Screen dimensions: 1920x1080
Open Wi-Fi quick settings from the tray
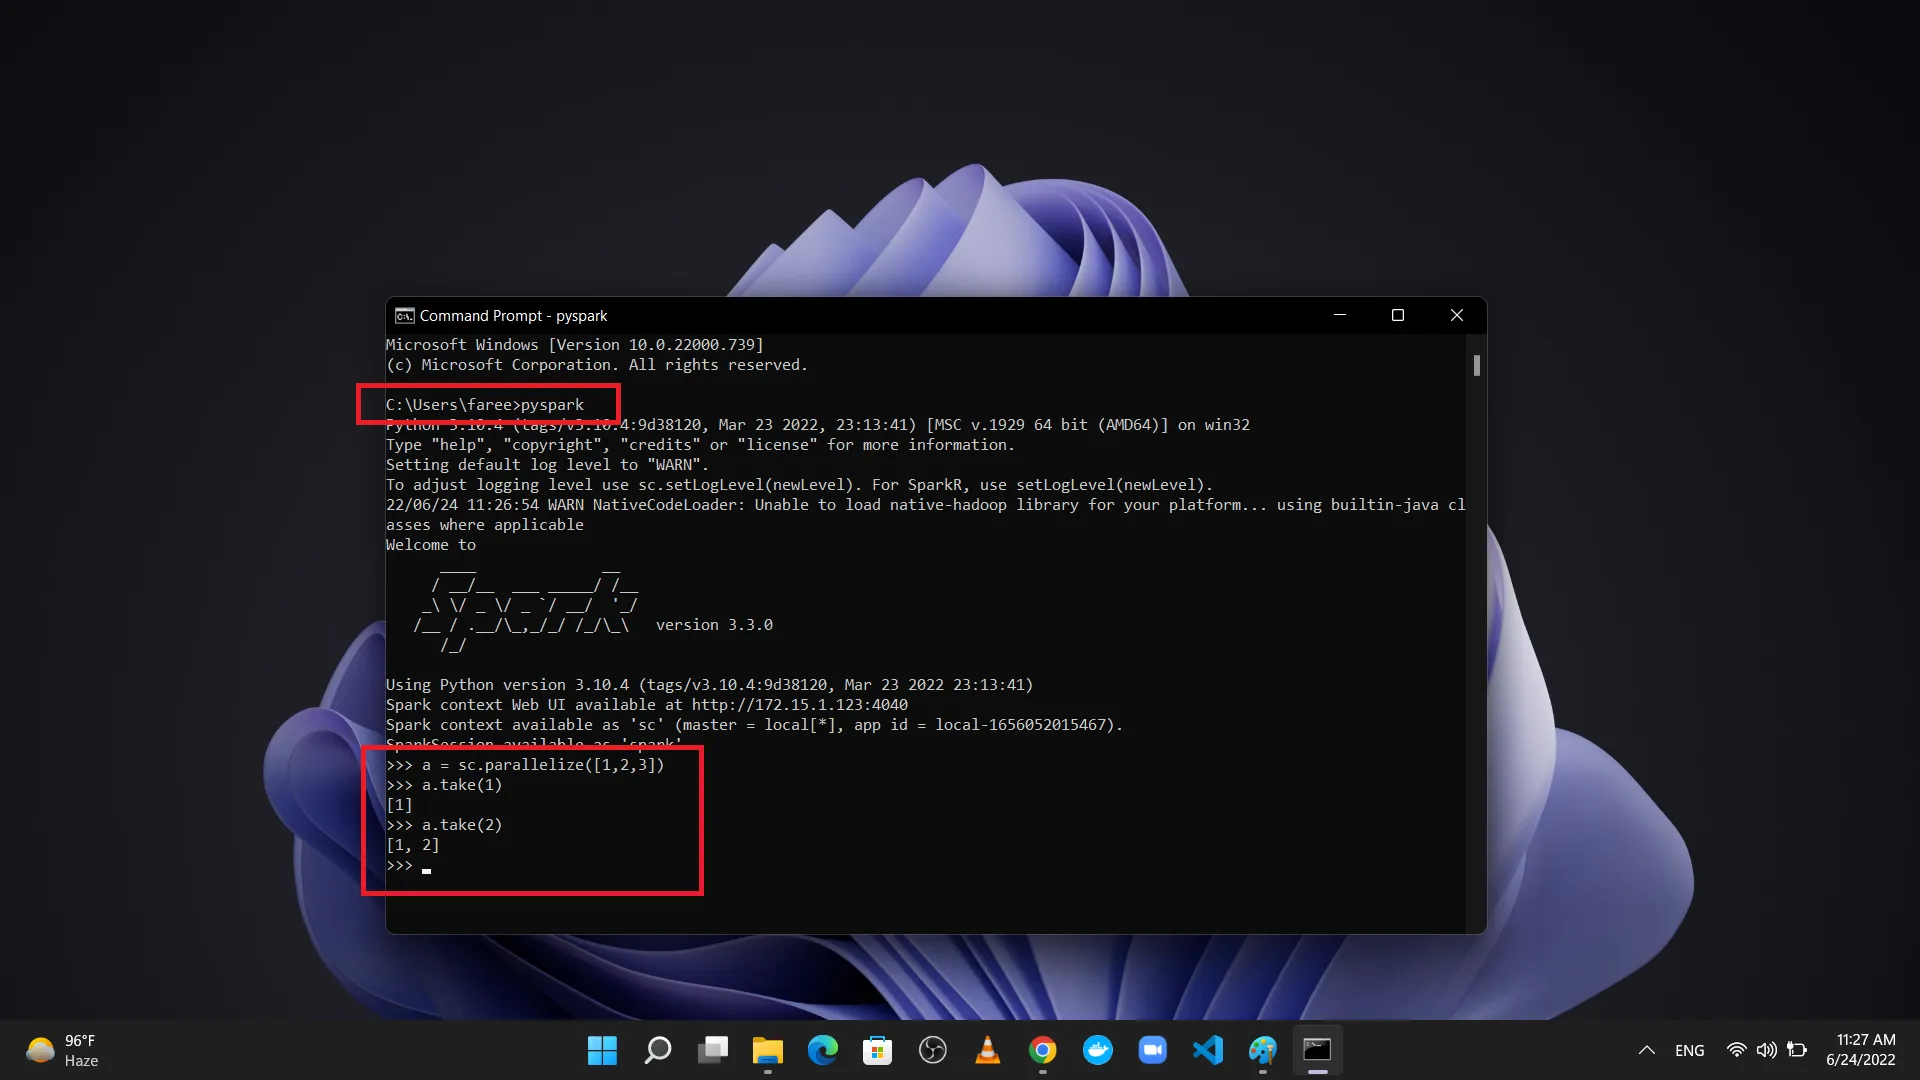[x=1736, y=1050]
